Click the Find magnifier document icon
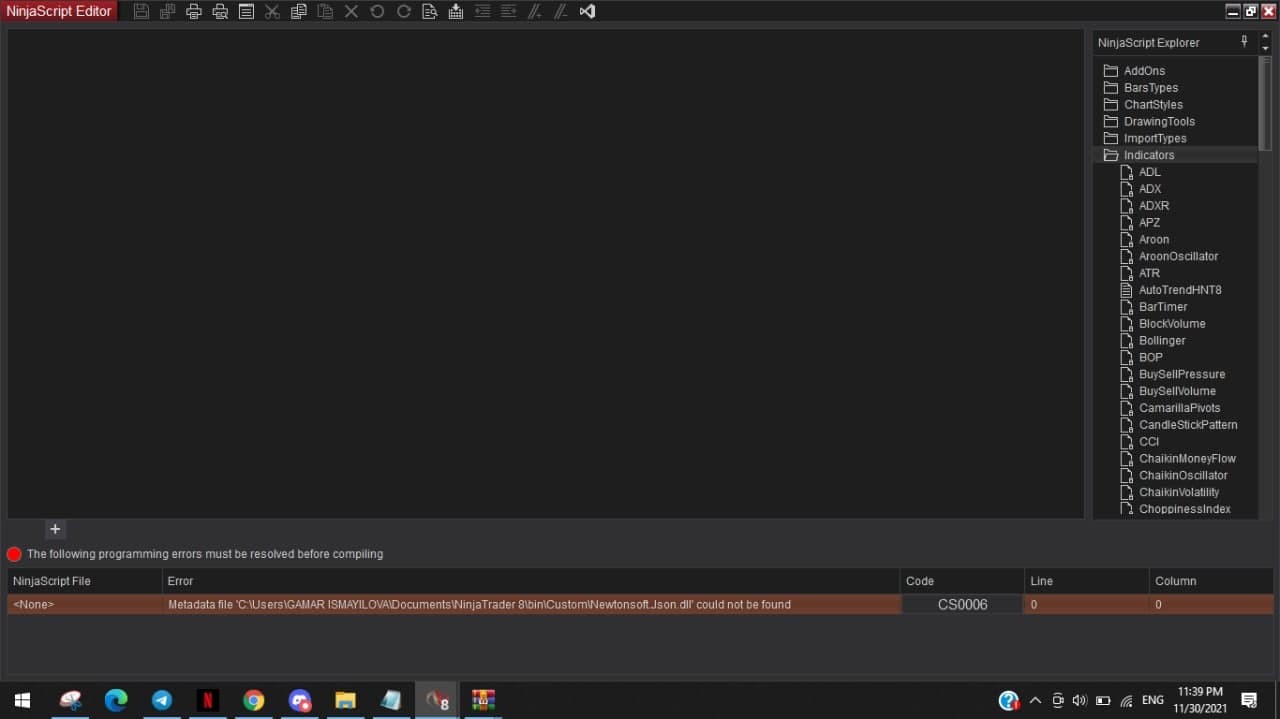The width and height of the screenshot is (1280, 719). tap(430, 11)
